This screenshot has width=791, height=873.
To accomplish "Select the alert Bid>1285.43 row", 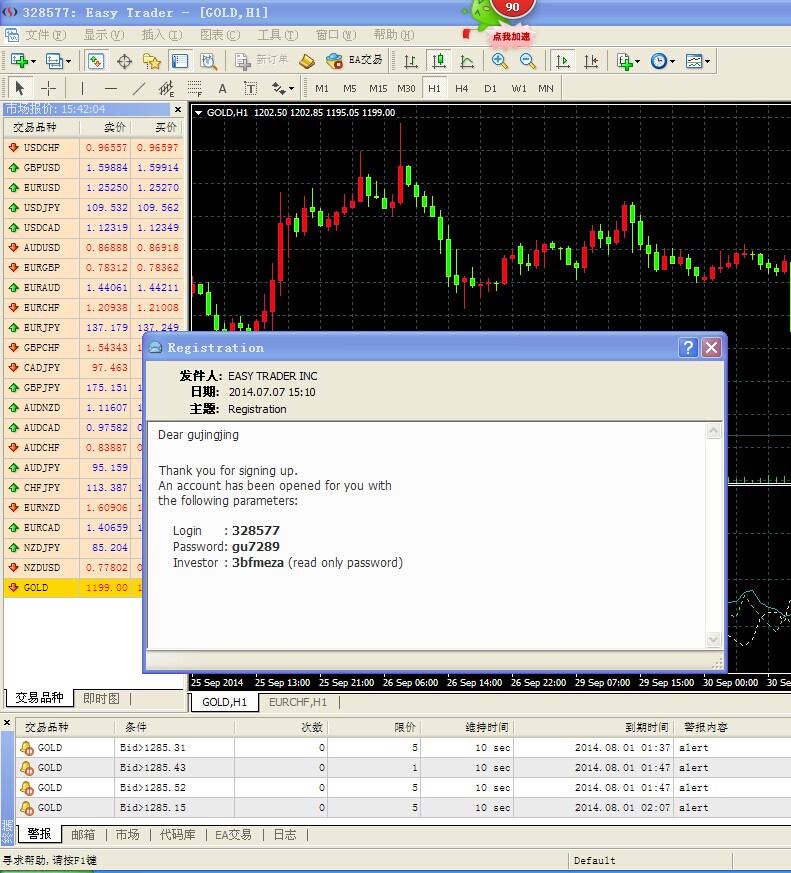I will 403,768.
